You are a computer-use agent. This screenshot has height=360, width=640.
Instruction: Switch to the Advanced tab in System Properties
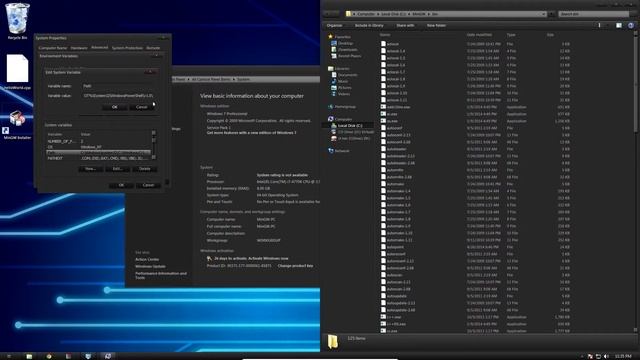click(99, 47)
